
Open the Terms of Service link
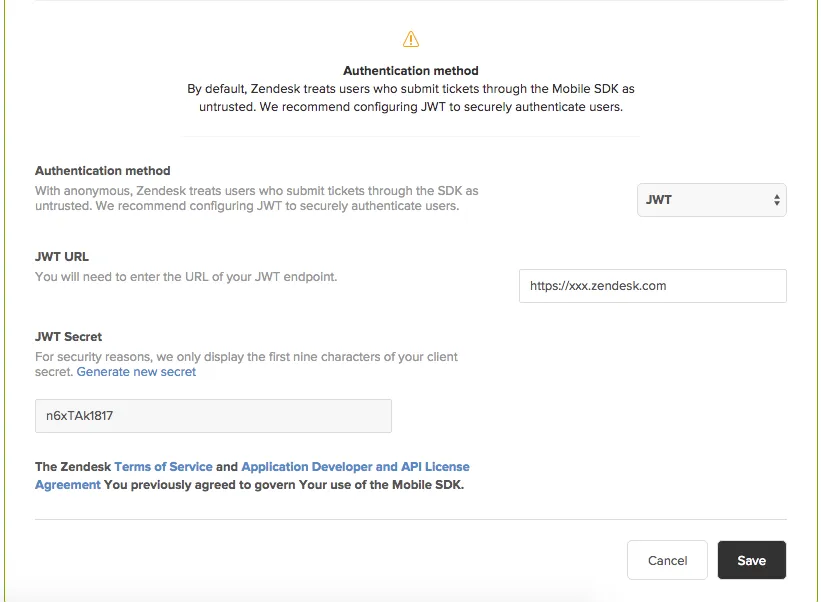(163, 467)
